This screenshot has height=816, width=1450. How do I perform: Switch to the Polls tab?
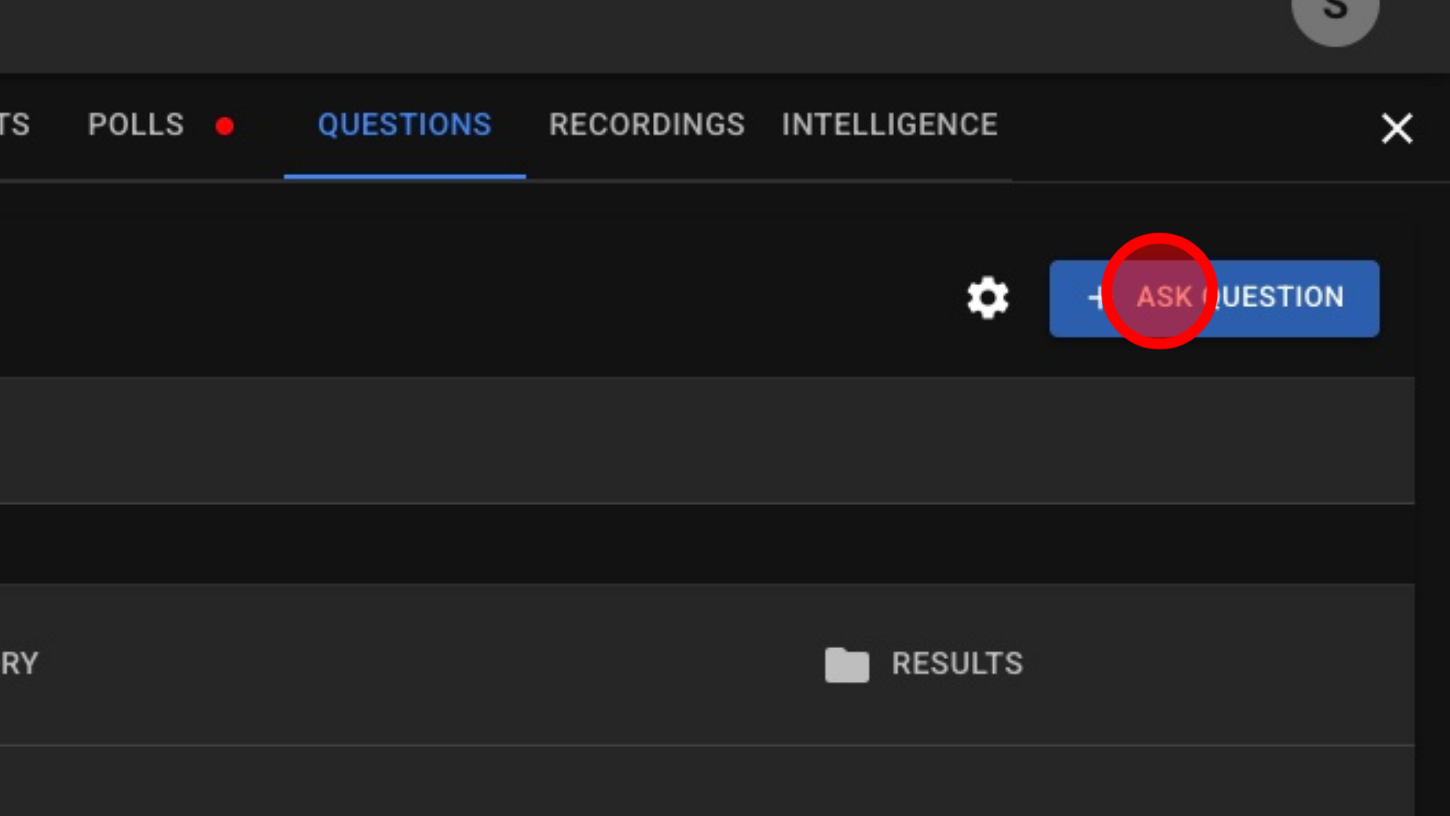tap(136, 125)
